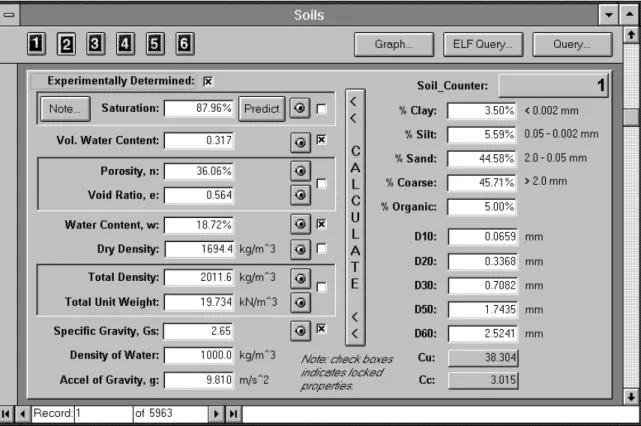641x426 pixels.
Task: Click the Water Content calculate icon
Action: (300, 224)
